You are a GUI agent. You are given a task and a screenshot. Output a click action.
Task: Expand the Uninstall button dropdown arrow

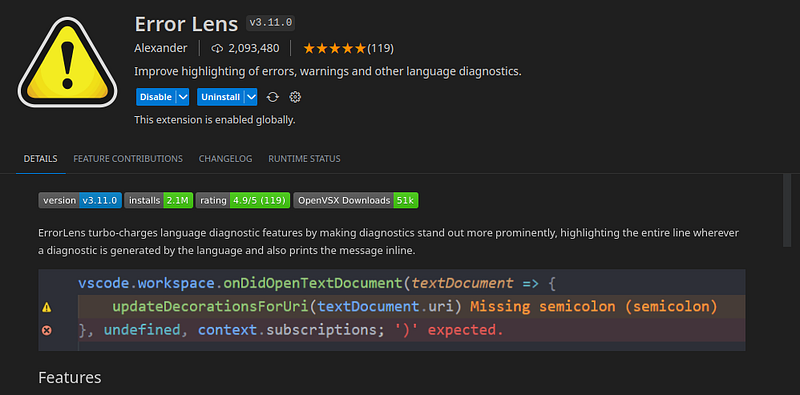251,97
